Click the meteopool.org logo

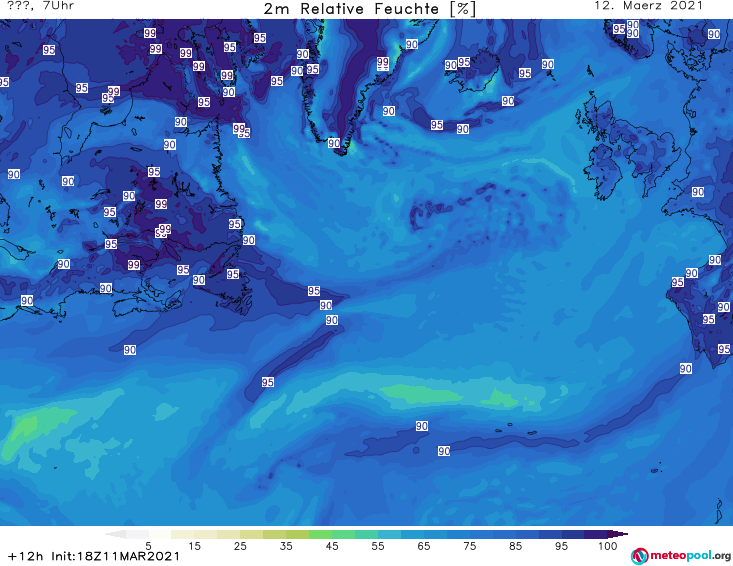click(x=681, y=556)
